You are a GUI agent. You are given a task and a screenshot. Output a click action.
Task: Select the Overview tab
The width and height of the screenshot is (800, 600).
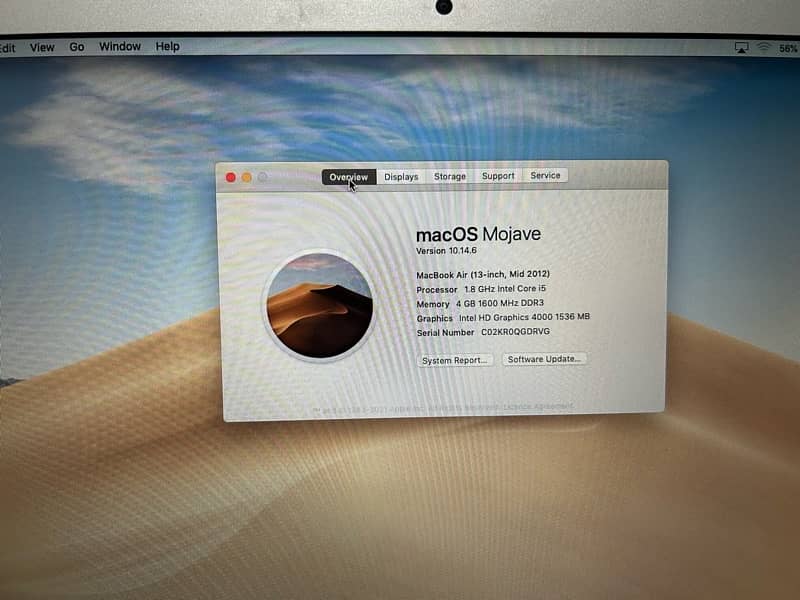[x=349, y=177]
